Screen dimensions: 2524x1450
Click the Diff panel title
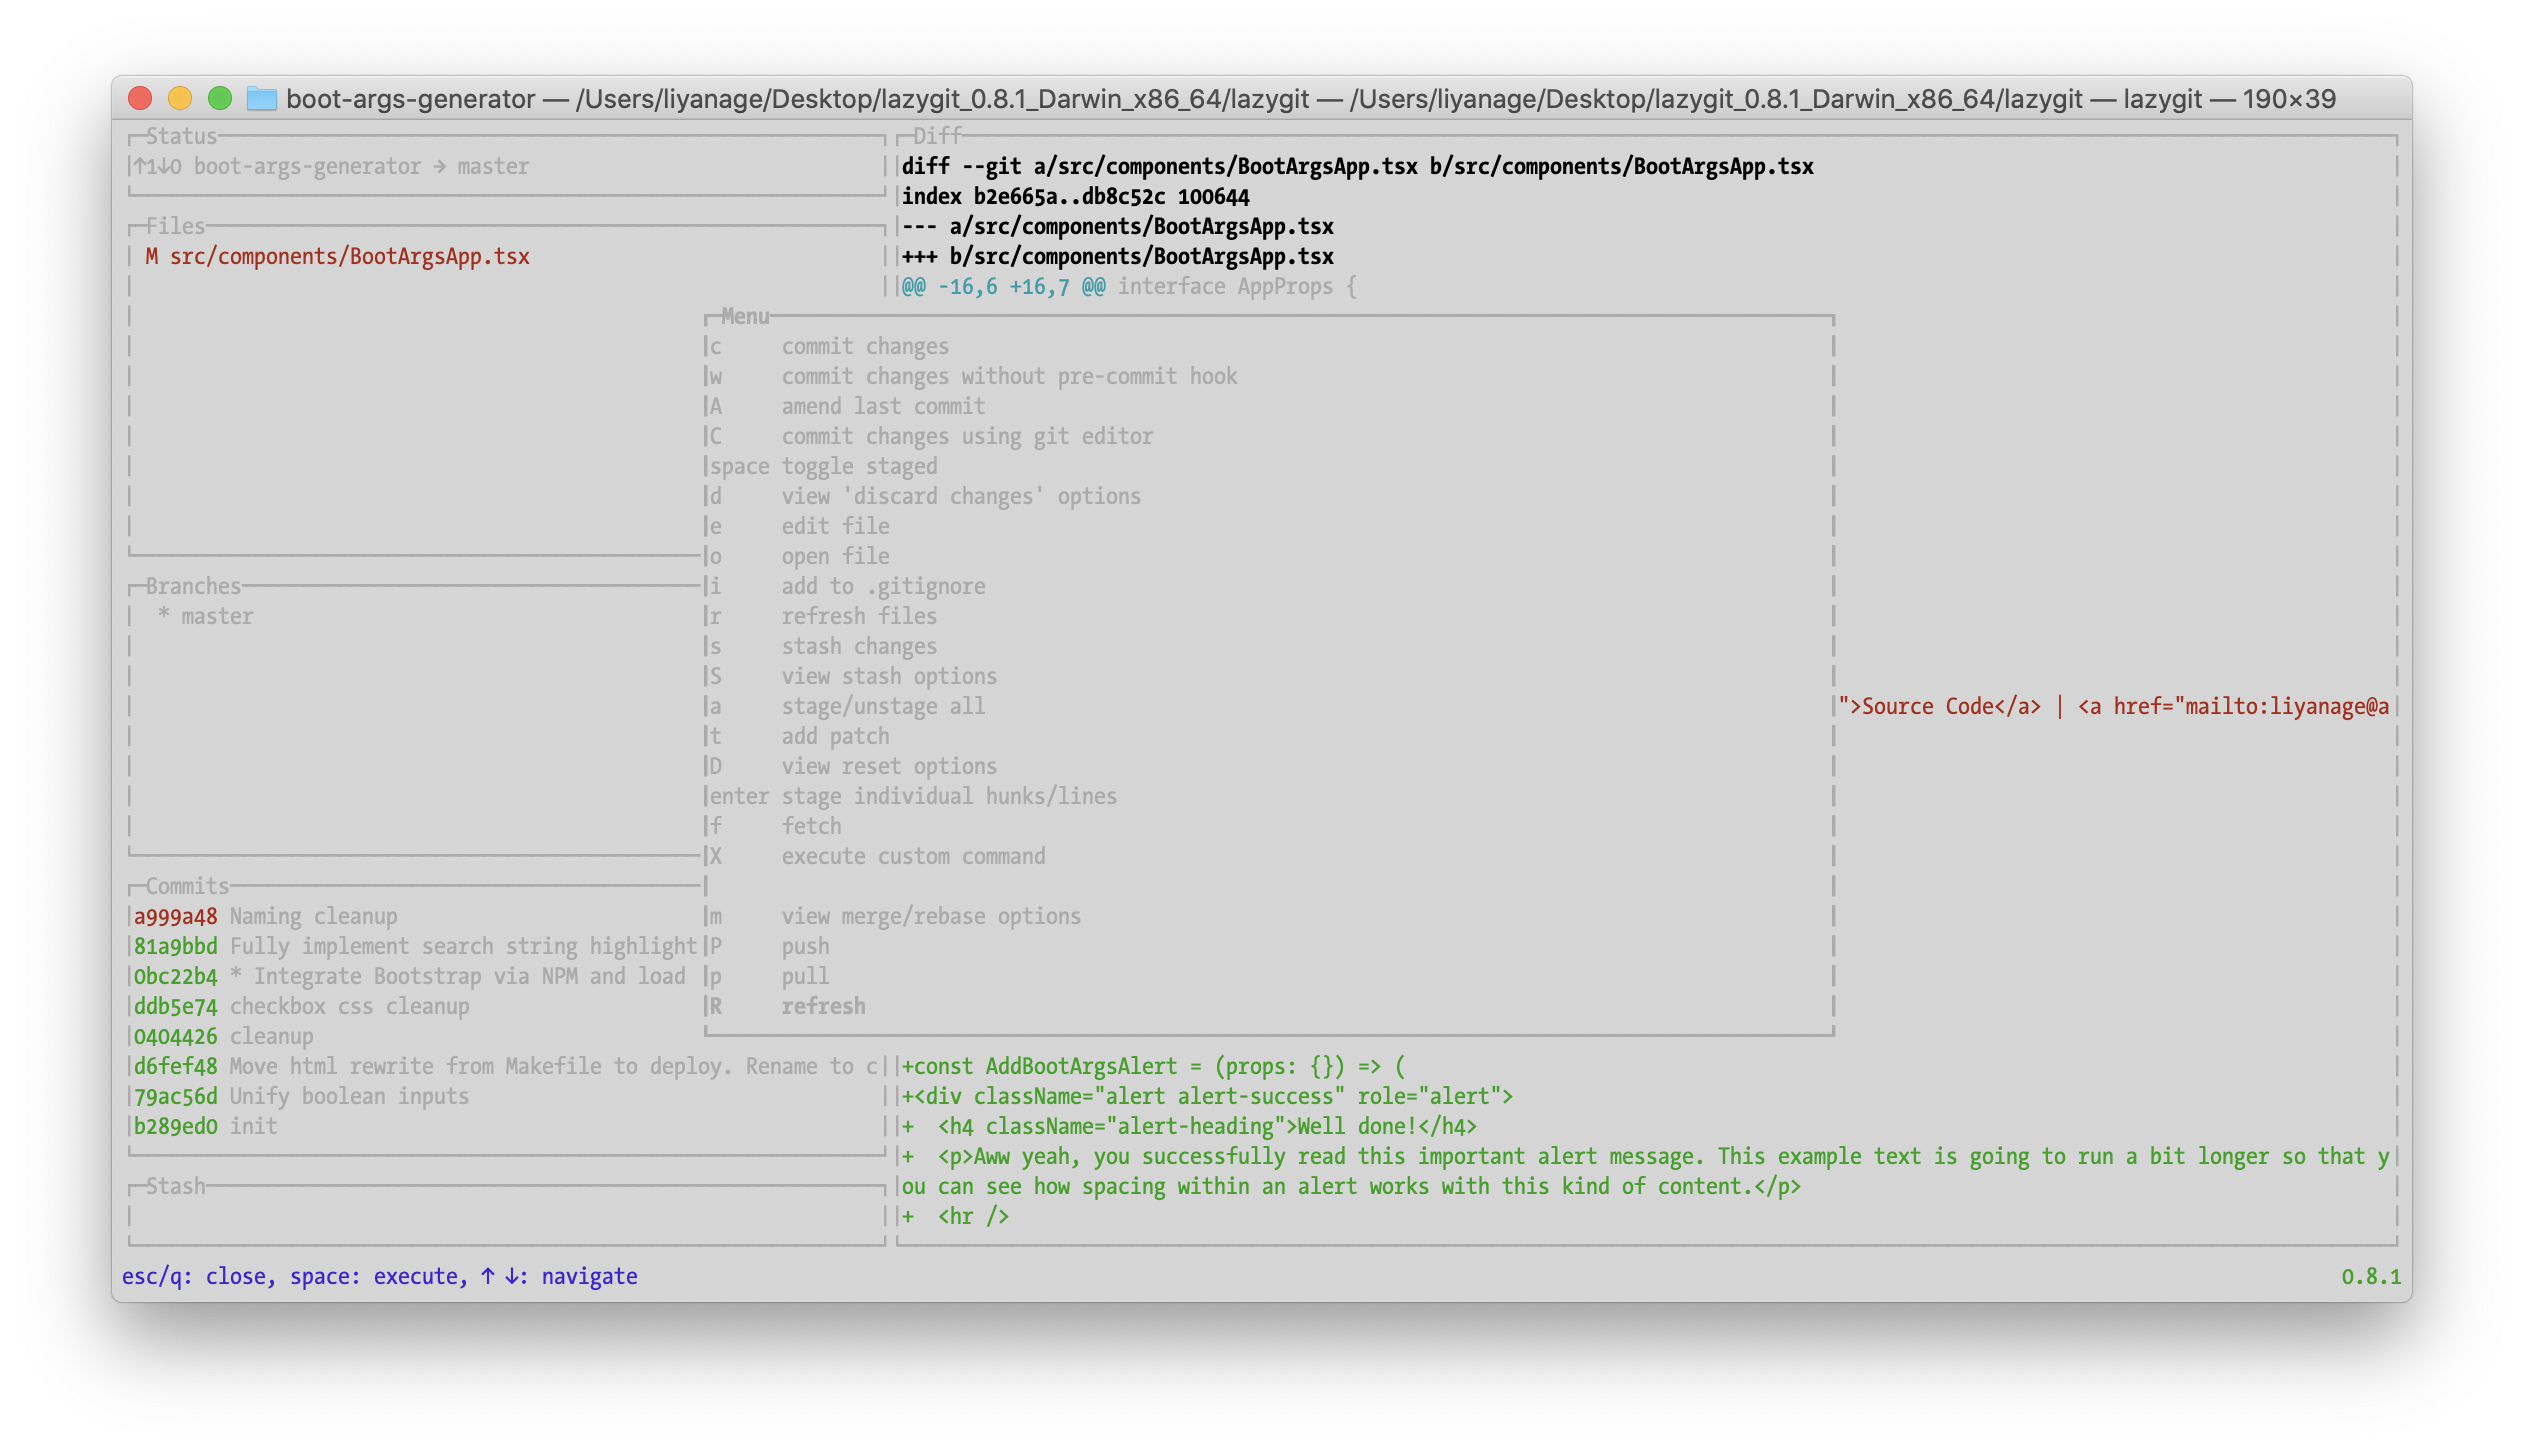pyautogui.click(x=937, y=136)
